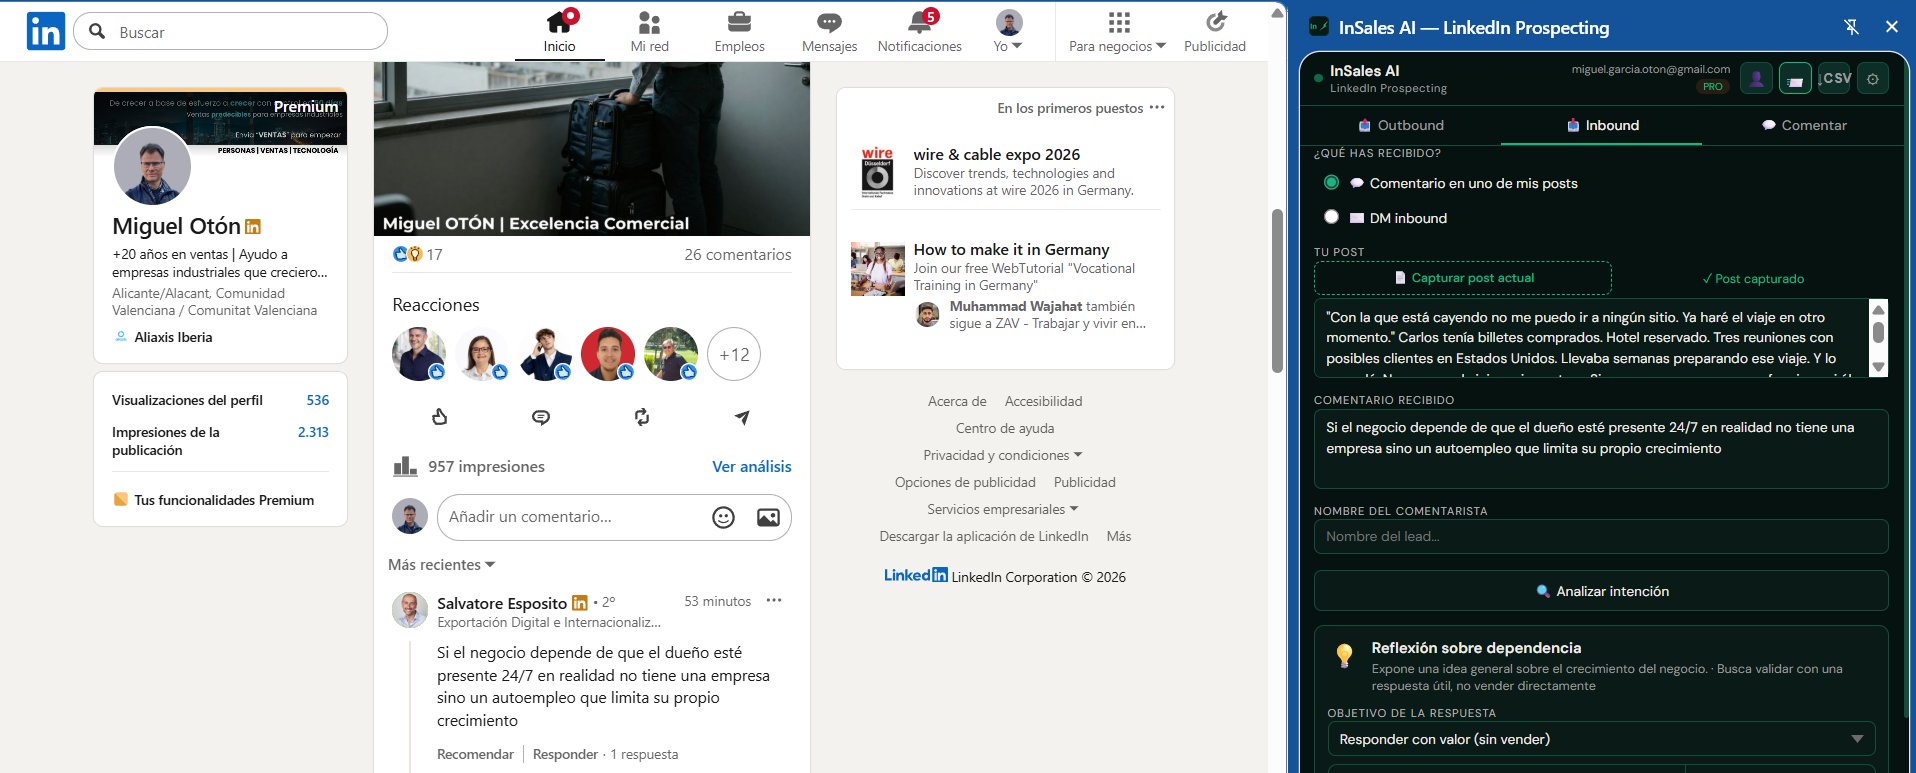Image resolution: width=1916 pixels, height=773 pixels.
Task: Click the send paper-plane icon
Action: (742, 417)
